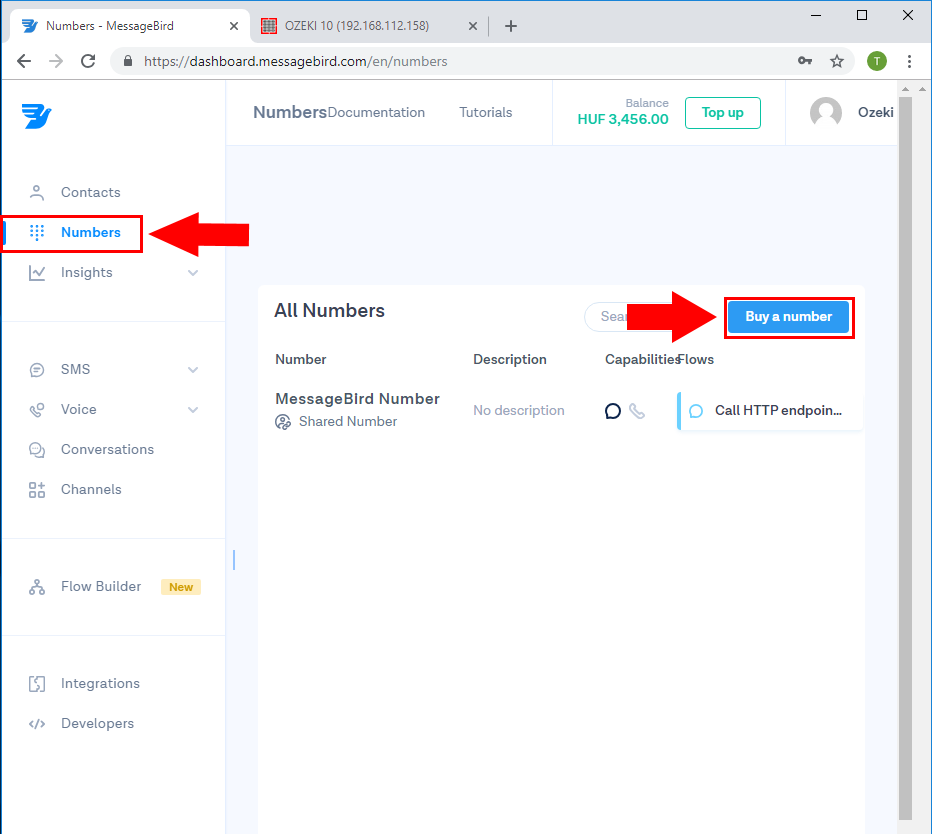
Task: Click the site lock padlock icon
Action: coord(128,61)
